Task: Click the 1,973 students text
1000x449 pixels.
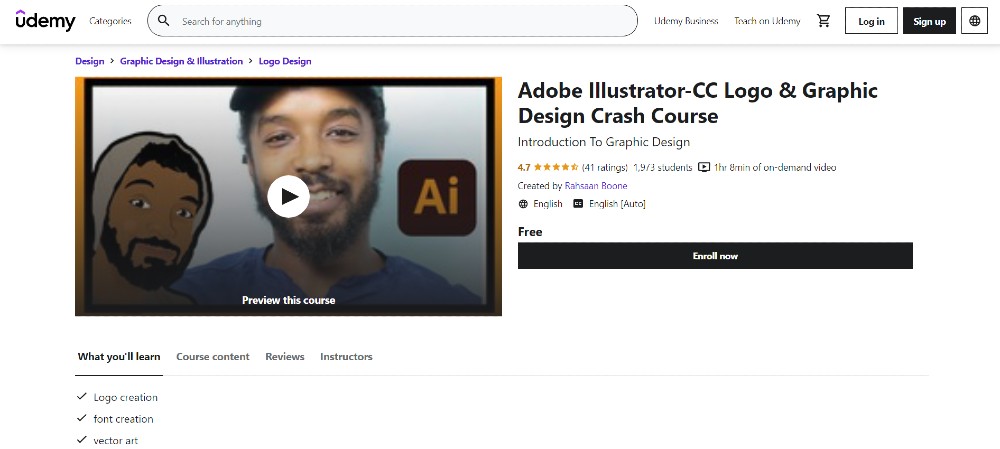Action: pyautogui.click(x=663, y=168)
